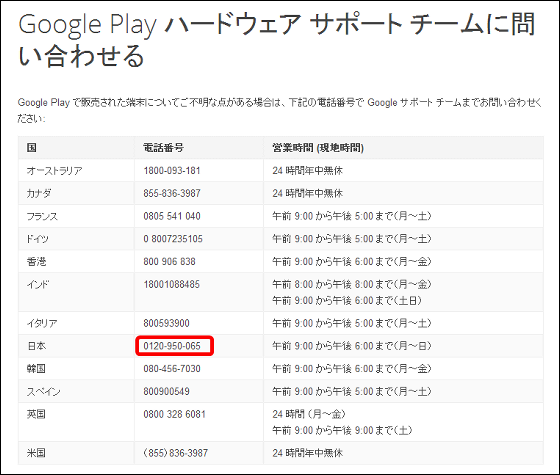Click highlighted Japan number 0120-950-065
Screen dimensions: 560x475
pyautogui.click(x=172, y=346)
